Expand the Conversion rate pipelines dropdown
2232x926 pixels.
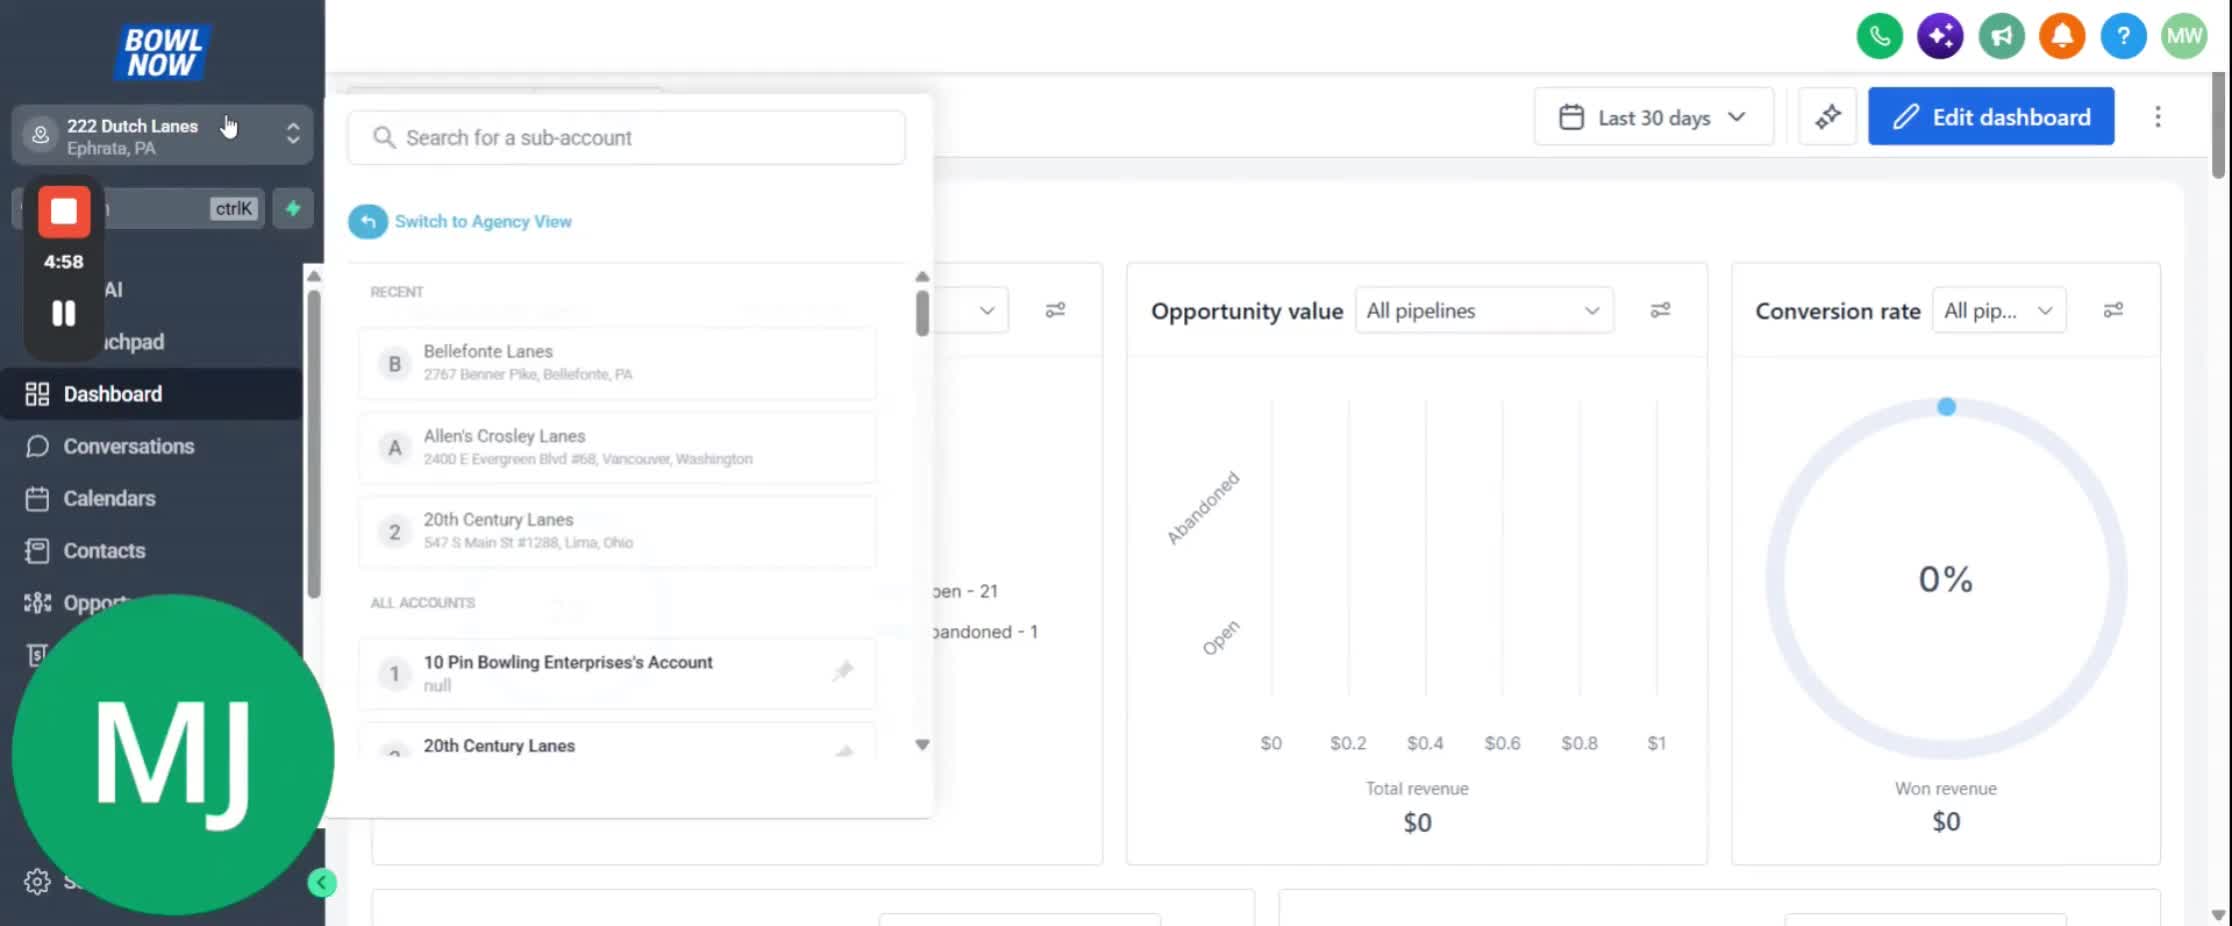[1999, 311]
